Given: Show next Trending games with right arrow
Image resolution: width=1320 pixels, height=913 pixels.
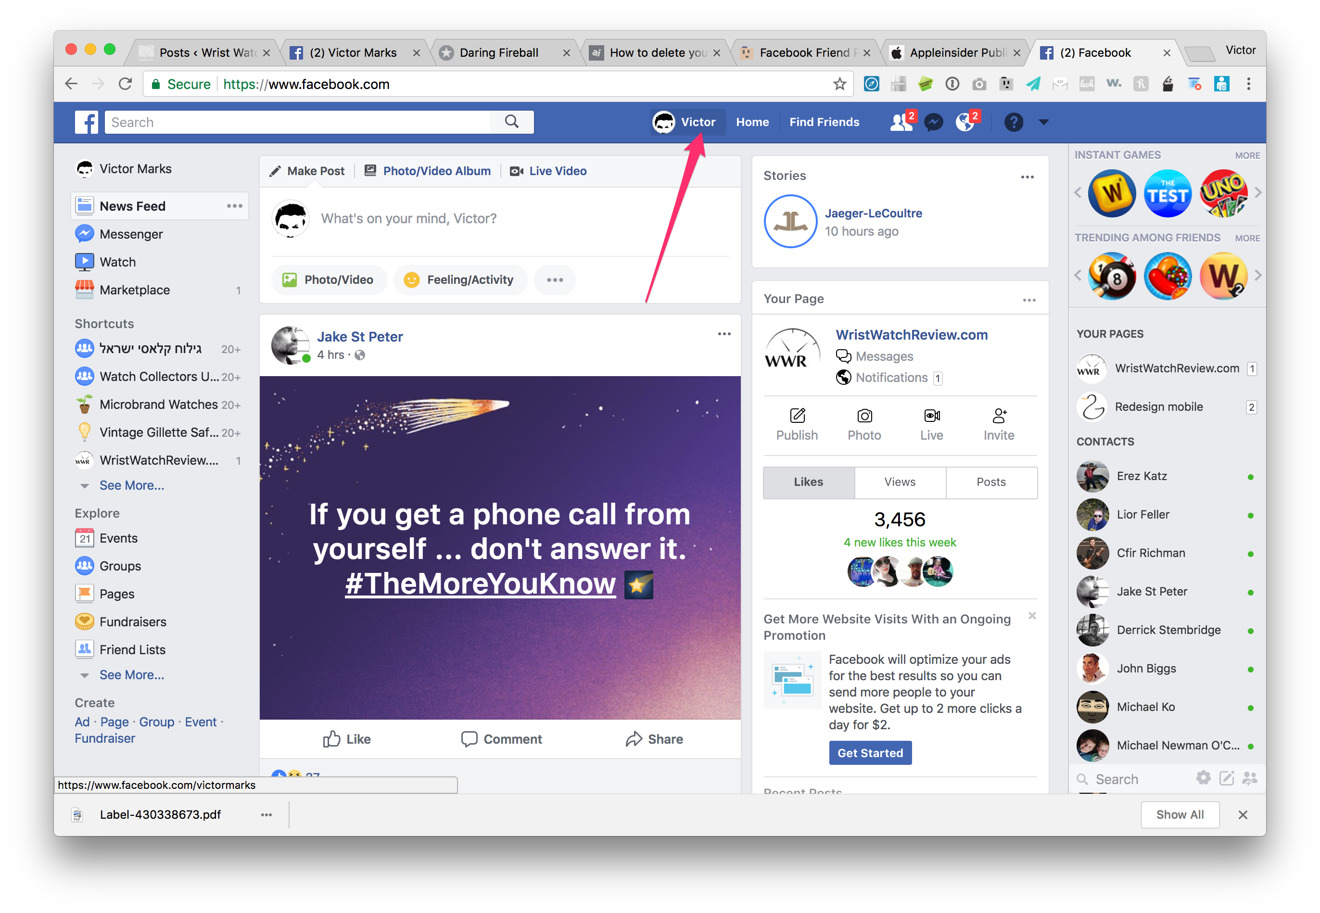Looking at the screenshot, I should 1258,275.
